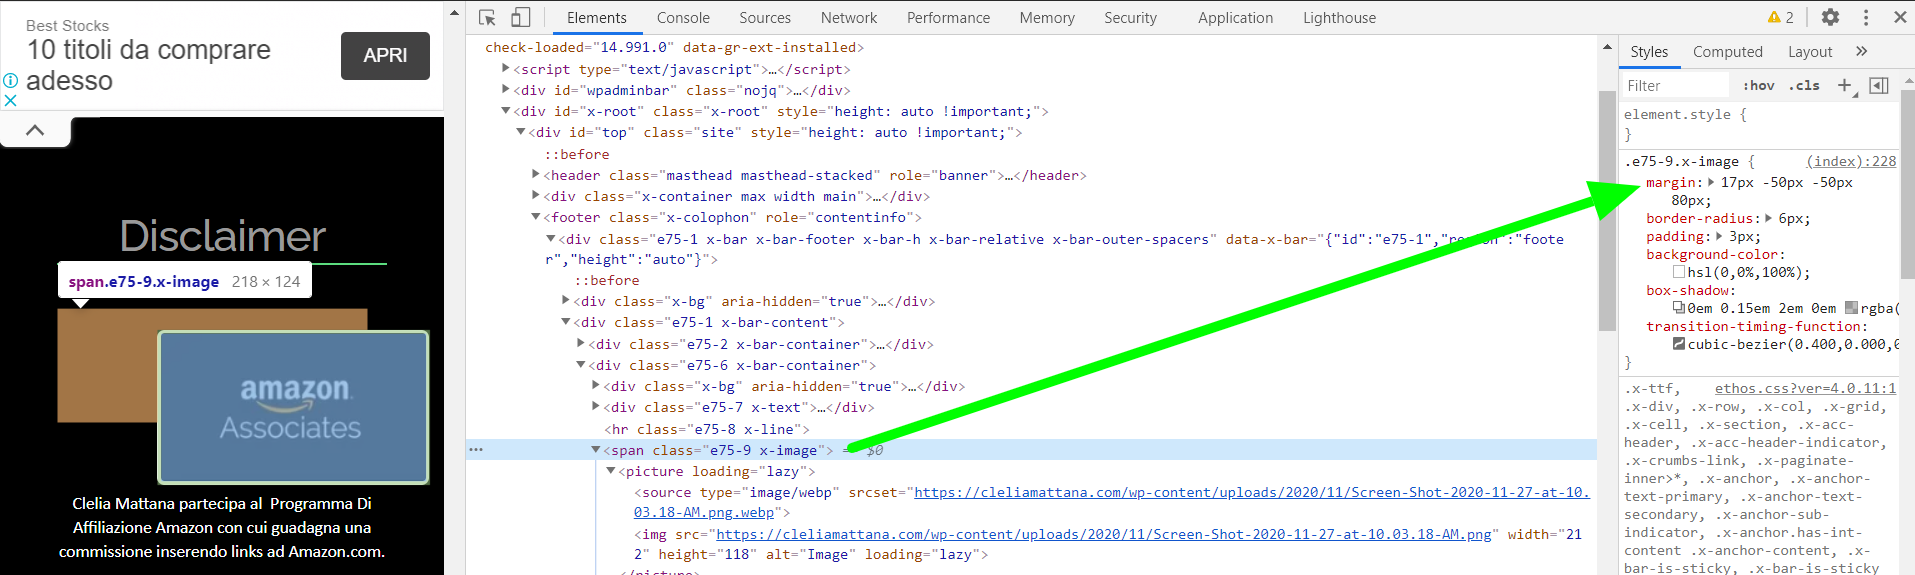Expand the header masthead node

pyautogui.click(x=536, y=175)
